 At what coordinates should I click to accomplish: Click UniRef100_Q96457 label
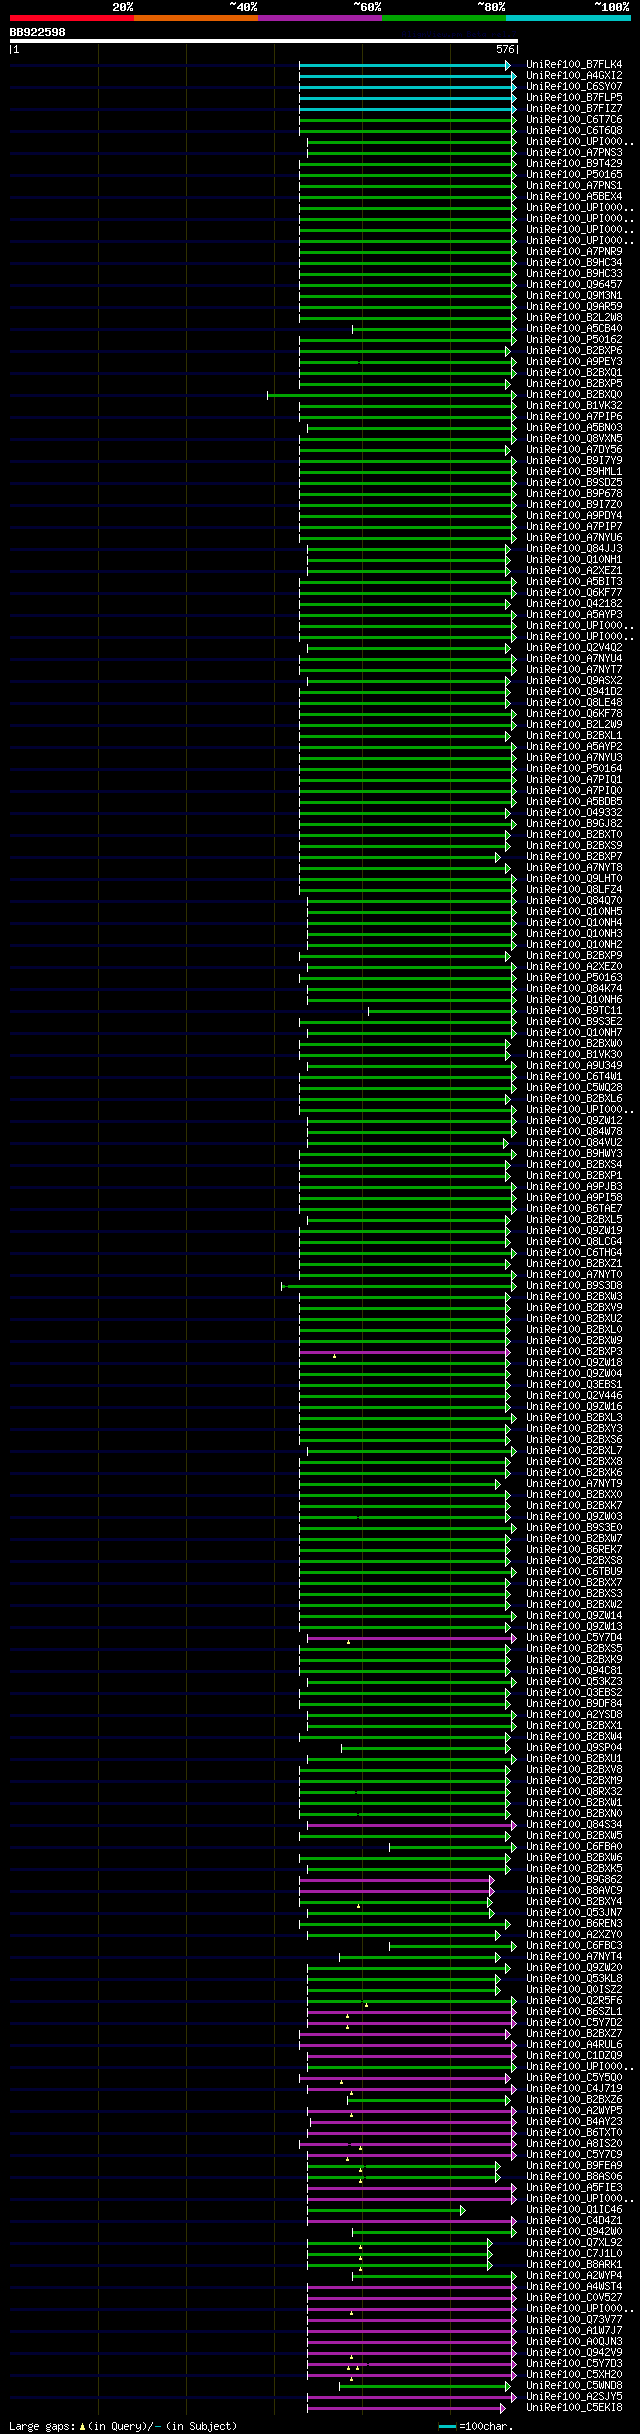coord(574,285)
